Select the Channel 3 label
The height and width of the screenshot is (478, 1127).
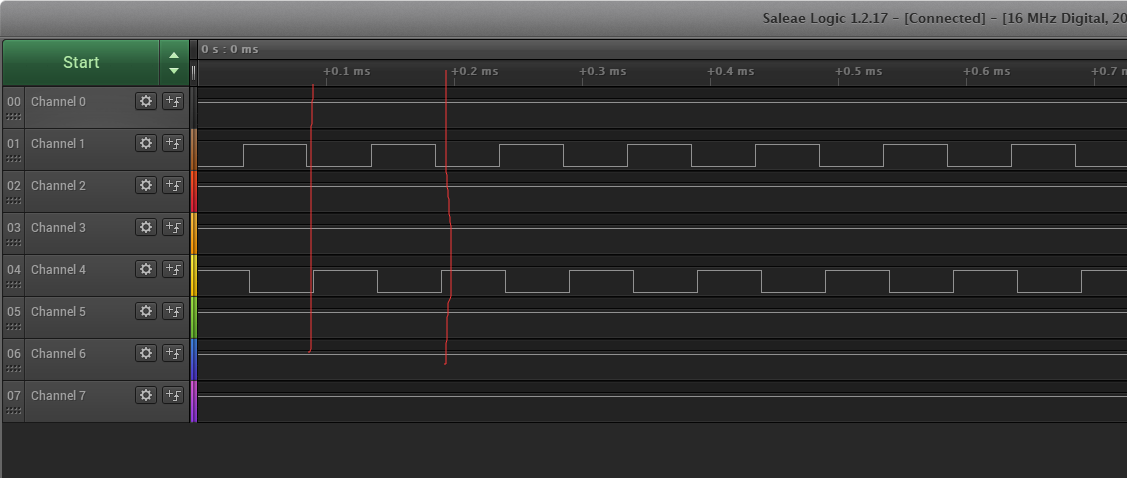click(58, 227)
